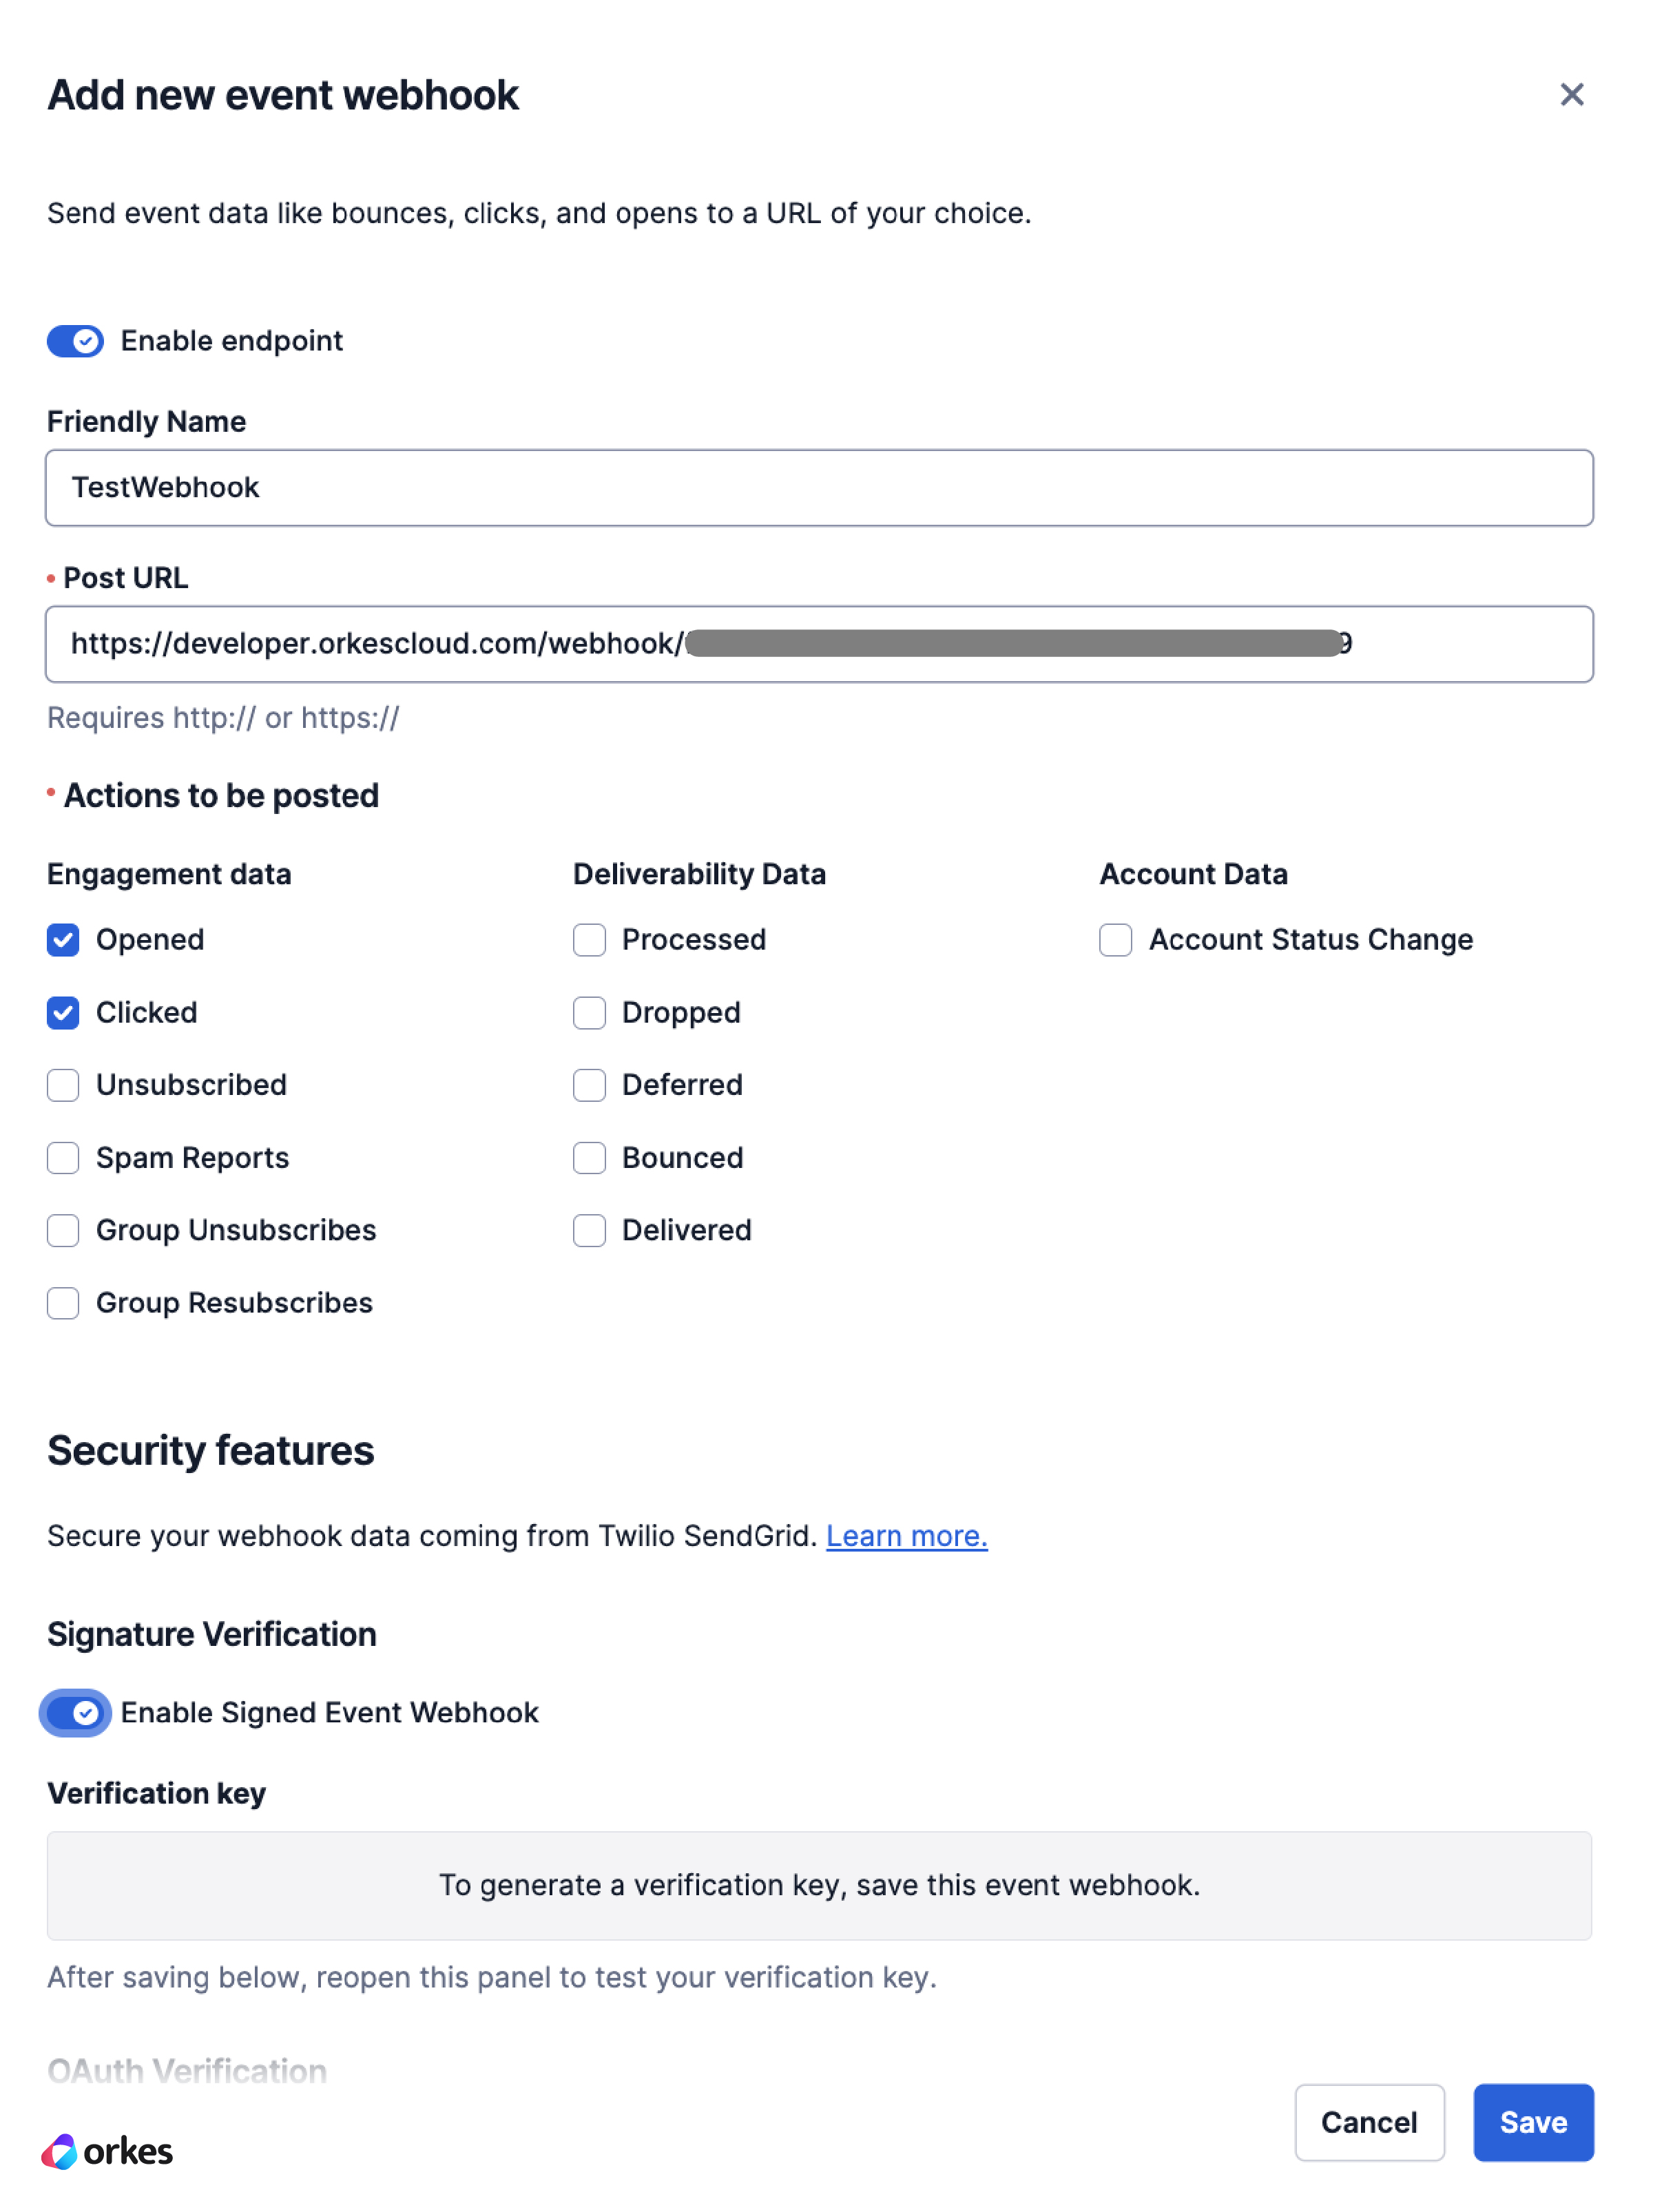Open the Learn more link

coord(906,1536)
